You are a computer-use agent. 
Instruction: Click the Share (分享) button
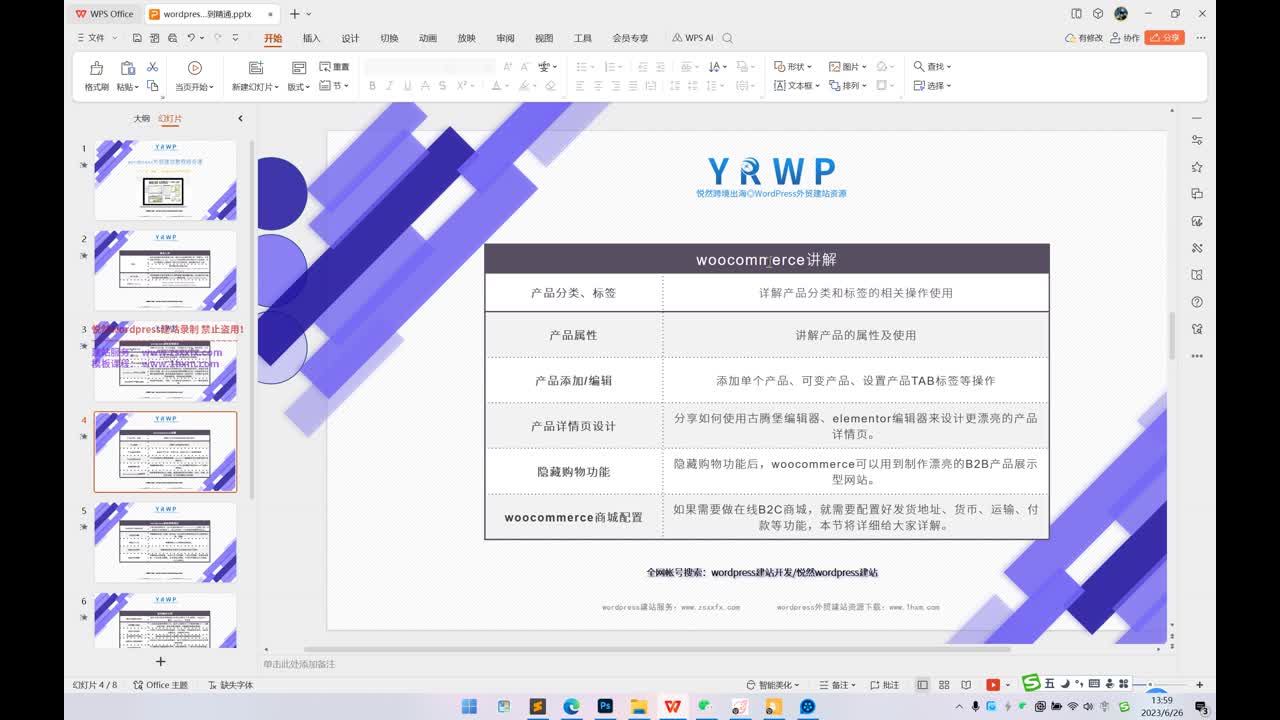pos(1165,37)
